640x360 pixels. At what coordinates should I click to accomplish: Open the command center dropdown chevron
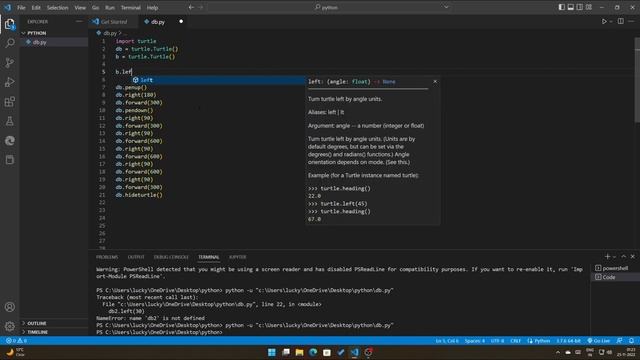(446, 7)
